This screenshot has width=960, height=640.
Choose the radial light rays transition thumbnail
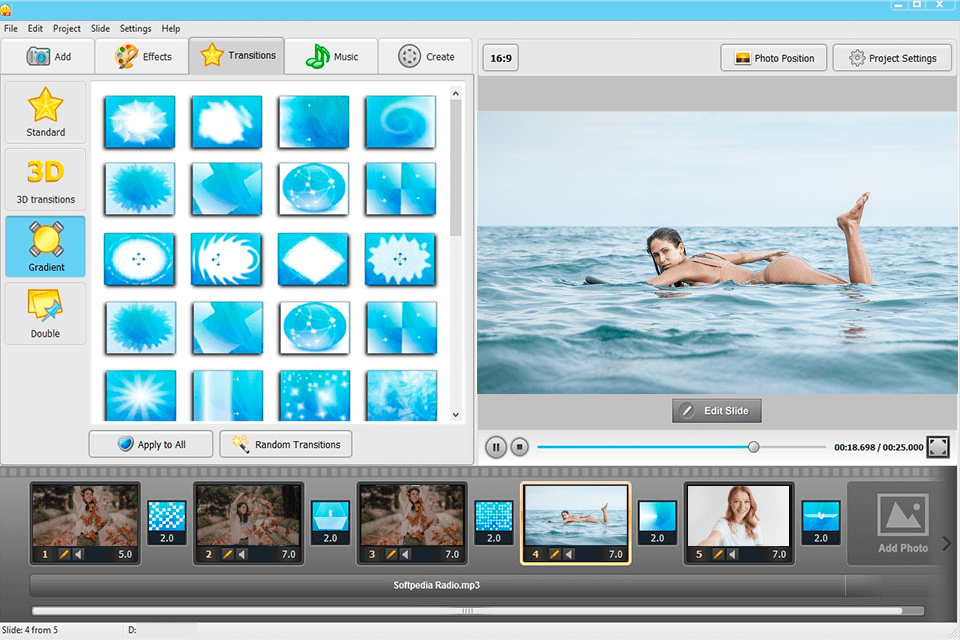coord(140,395)
